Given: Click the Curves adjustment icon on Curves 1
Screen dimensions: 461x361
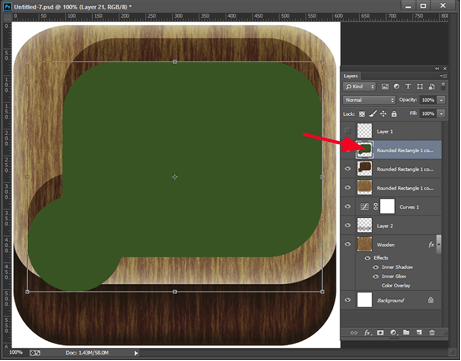Looking at the screenshot, I should (365, 207).
